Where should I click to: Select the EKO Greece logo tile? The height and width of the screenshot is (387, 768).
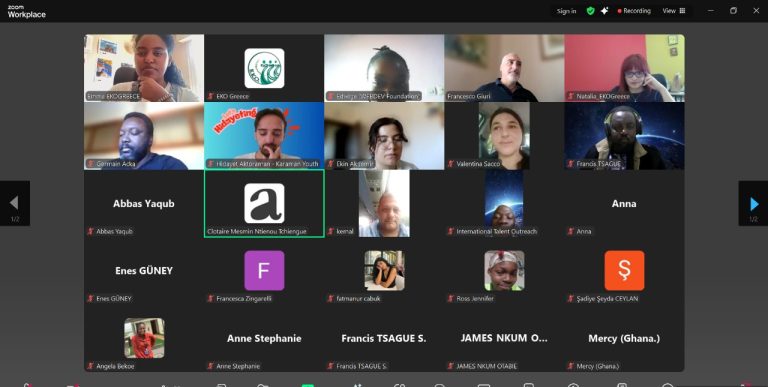[x=264, y=68]
